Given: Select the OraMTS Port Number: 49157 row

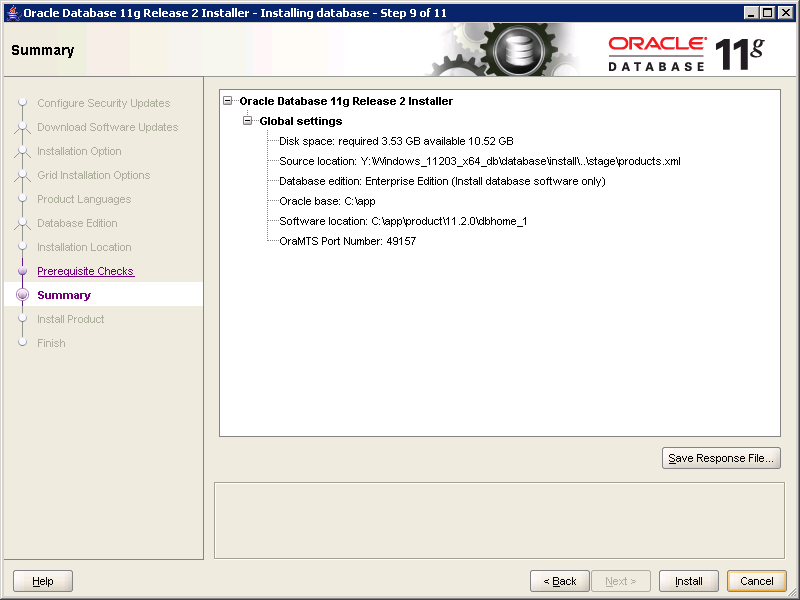Looking at the screenshot, I should click(347, 241).
